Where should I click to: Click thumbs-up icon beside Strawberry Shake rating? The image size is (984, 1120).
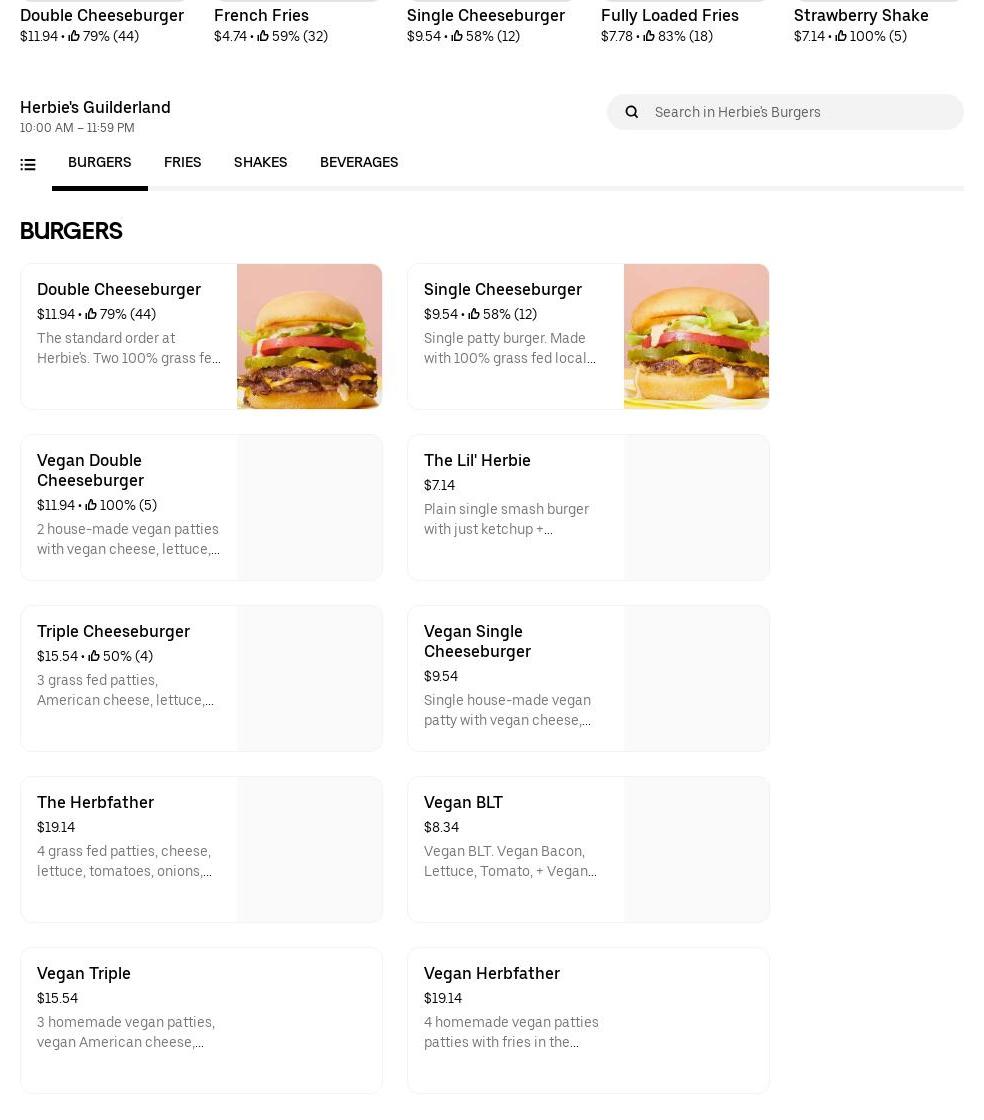(840, 36)
